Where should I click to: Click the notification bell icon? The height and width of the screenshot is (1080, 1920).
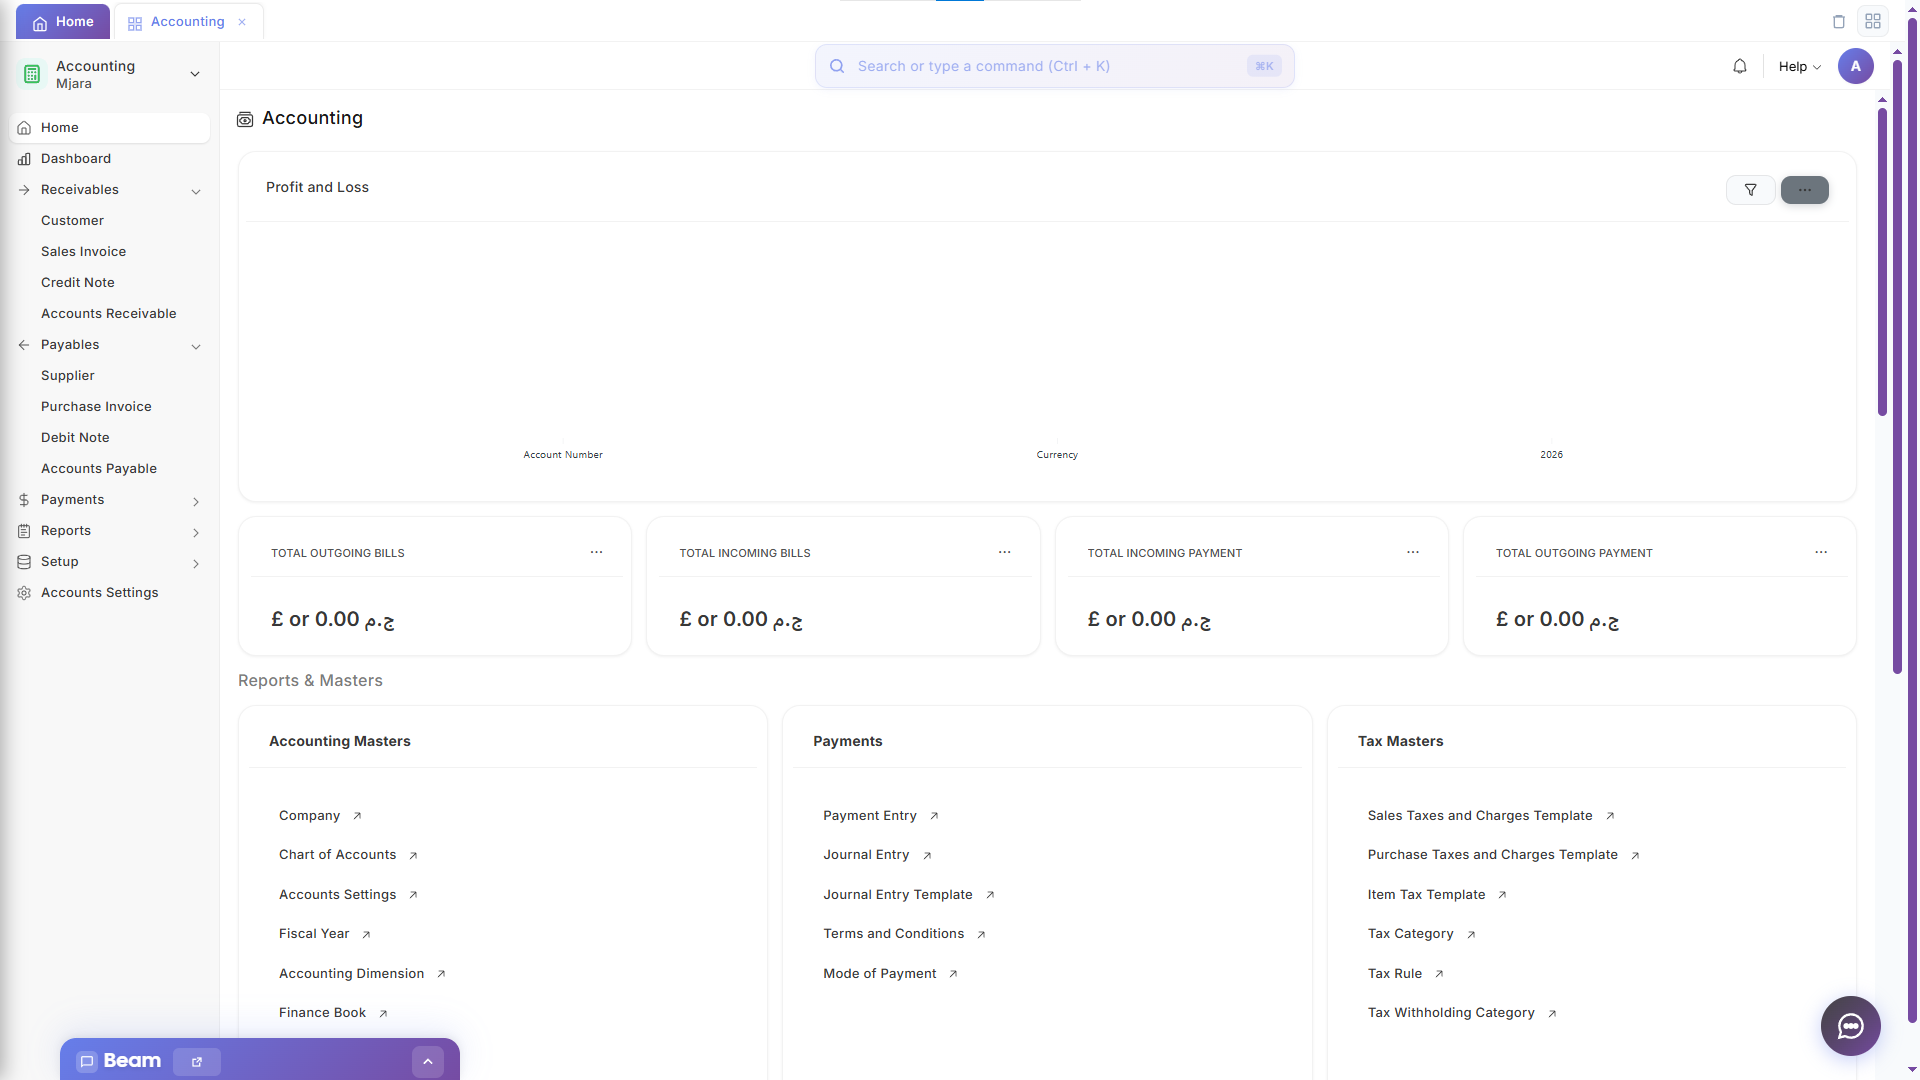tap(1740, 66)
